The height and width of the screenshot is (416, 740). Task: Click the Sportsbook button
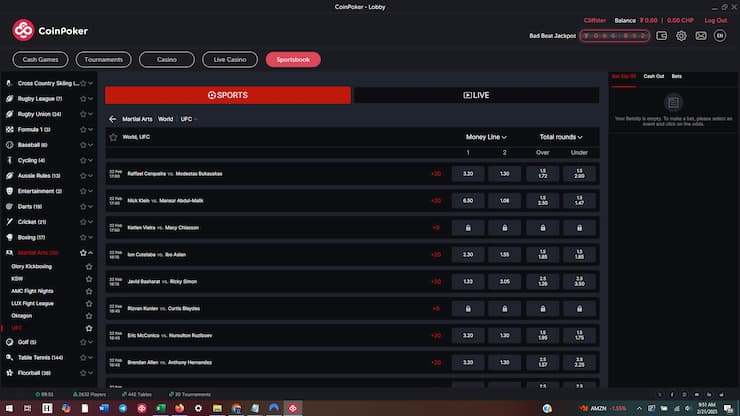click(x=293, y=59)
